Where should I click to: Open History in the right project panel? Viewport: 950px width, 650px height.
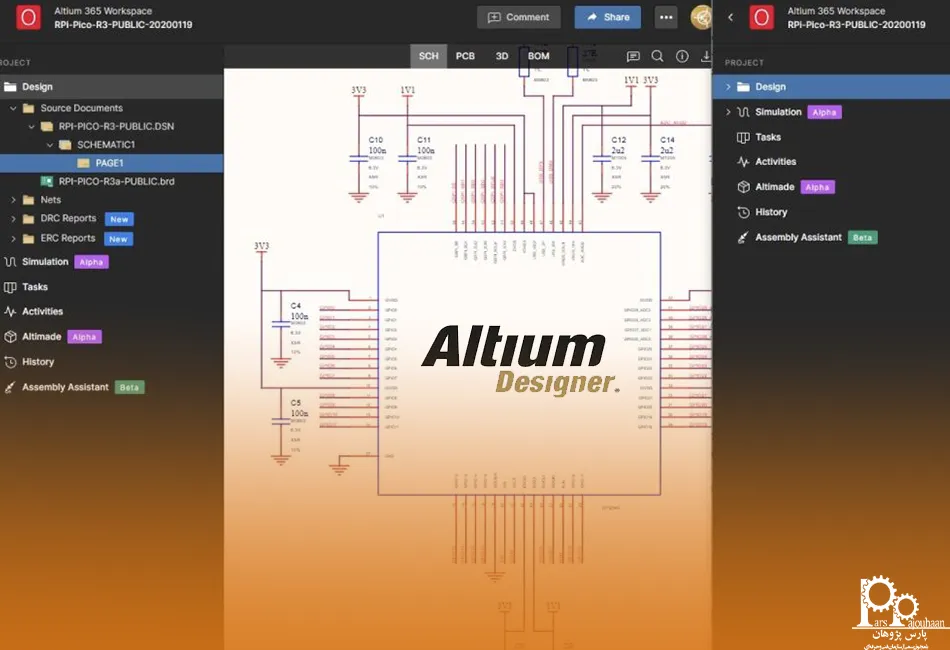[771, 212]
